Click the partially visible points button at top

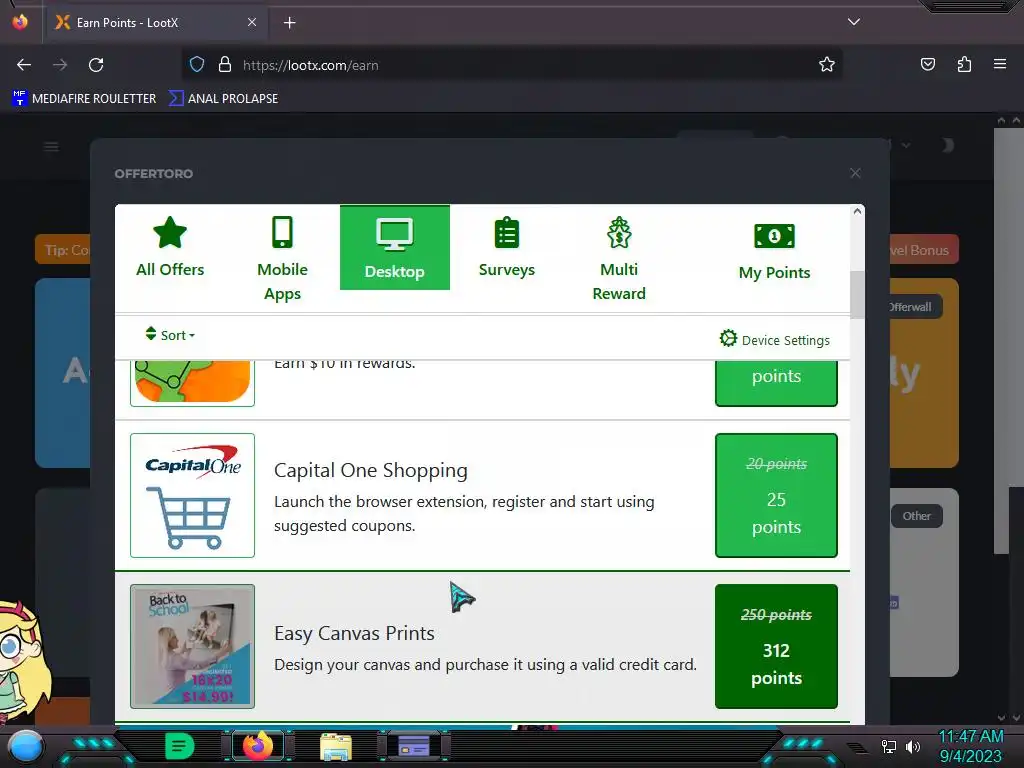pyautogui.click(x=776, y=383)
